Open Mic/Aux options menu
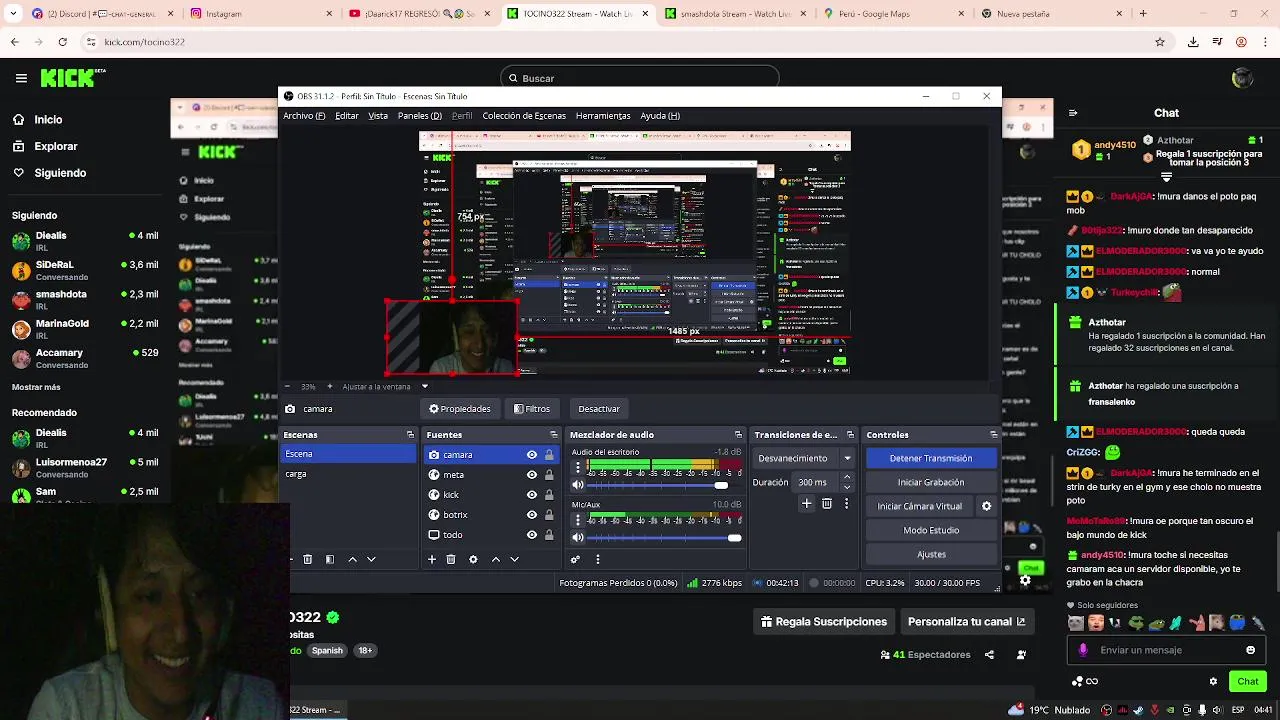This screenshot has width=1280, height=720. (577, 520)
